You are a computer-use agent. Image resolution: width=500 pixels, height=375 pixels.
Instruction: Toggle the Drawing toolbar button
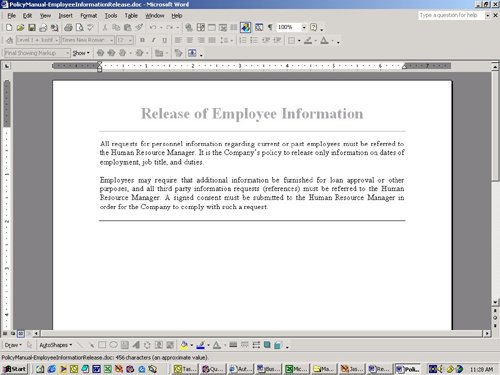point(245,27)
